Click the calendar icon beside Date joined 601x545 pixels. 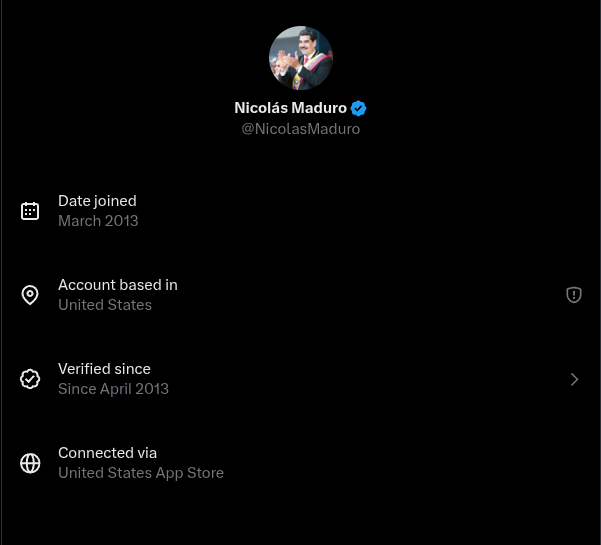[30, 211]
